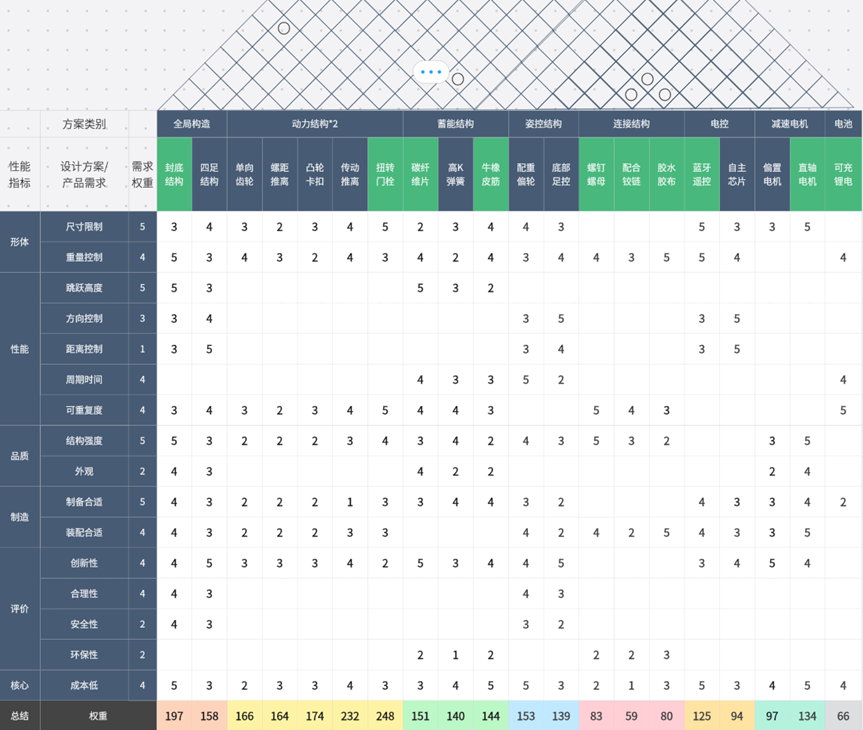The height and width of the screenshot is (730, 863).
Task: Select the 全局构造 category header
Action: pyautogui.click(x=191, y=124)
